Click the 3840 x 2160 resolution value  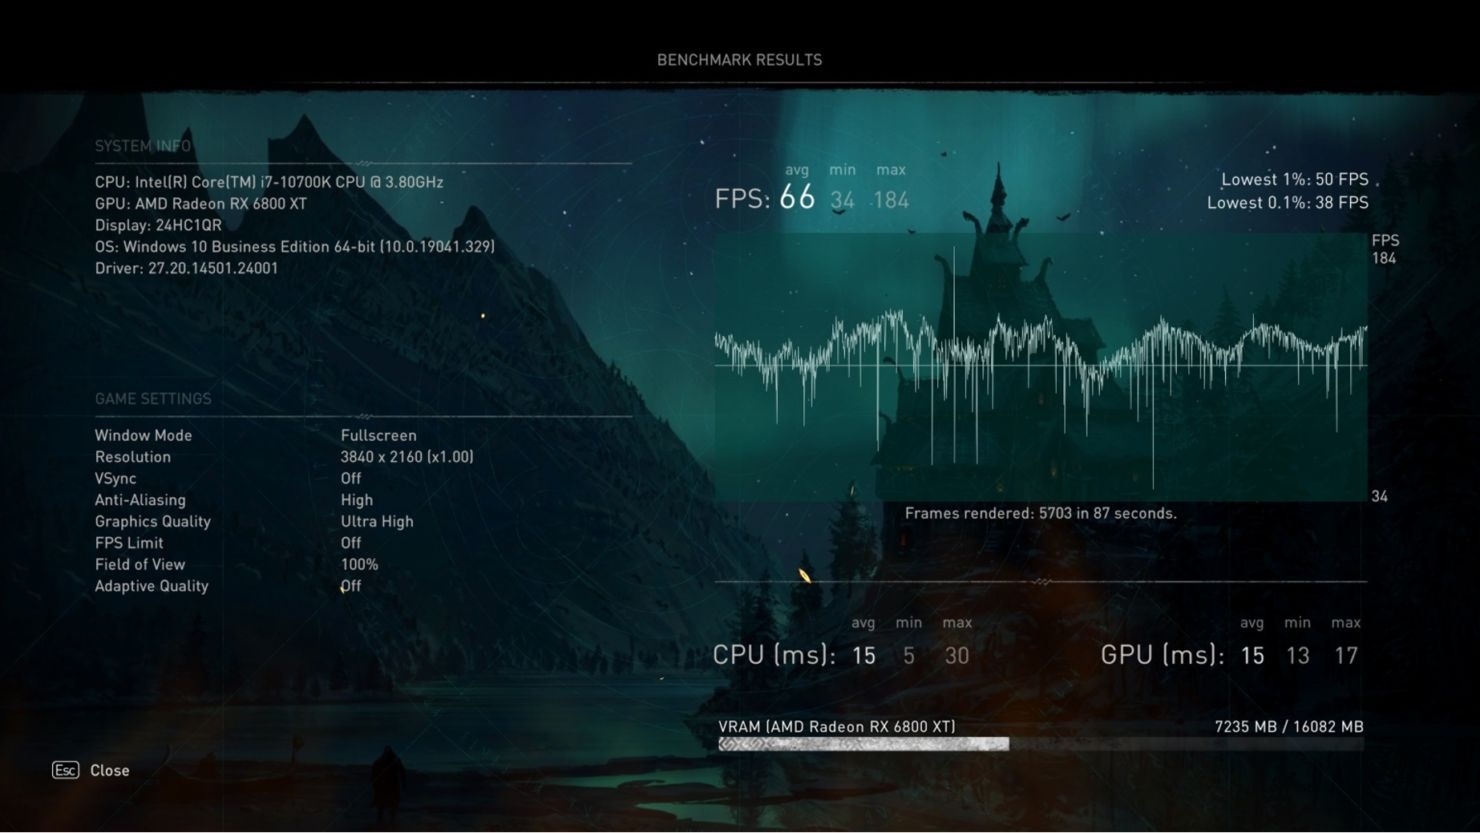[x=407, y=457]
